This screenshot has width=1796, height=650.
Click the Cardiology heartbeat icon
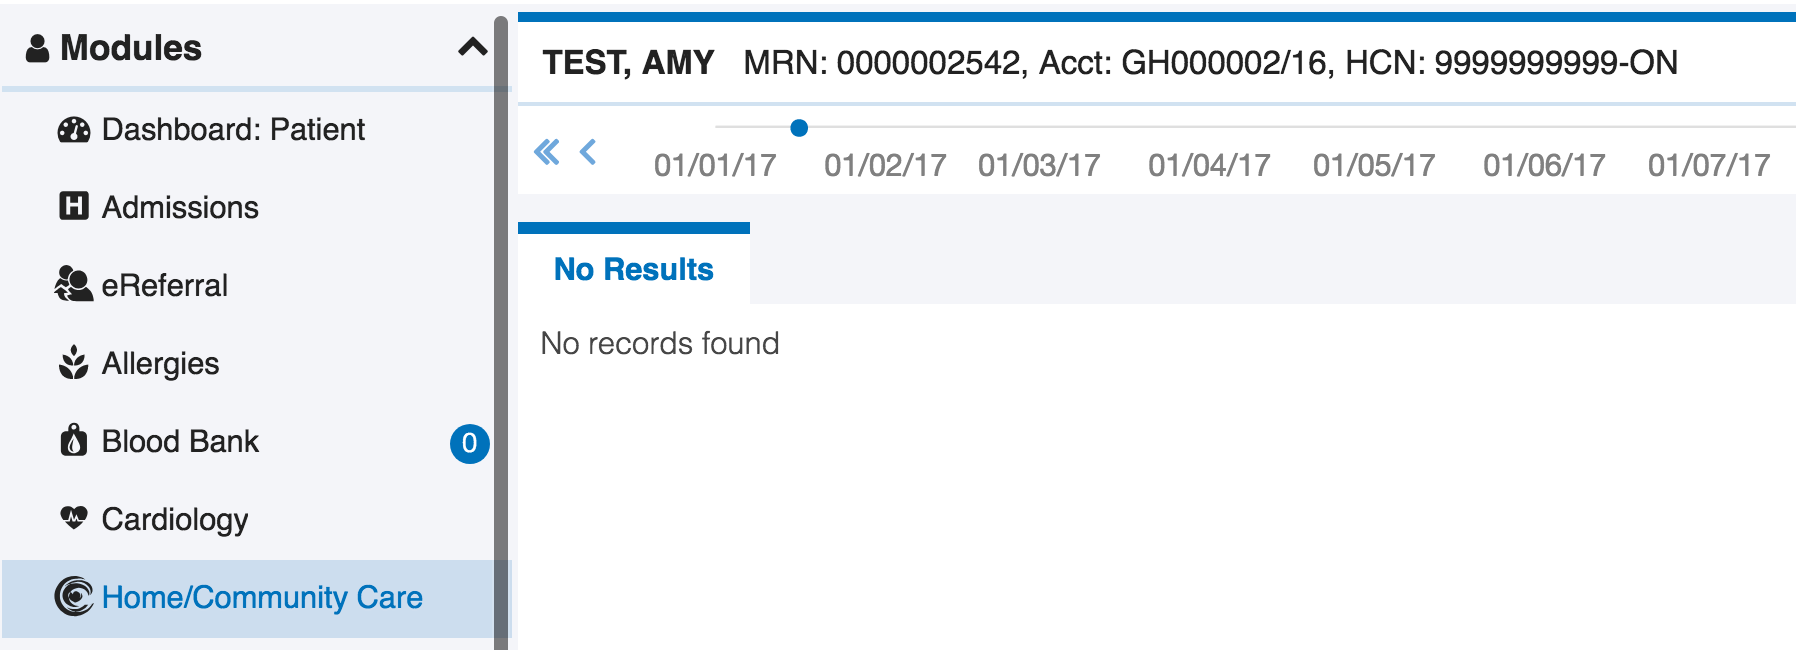[73, 517]
